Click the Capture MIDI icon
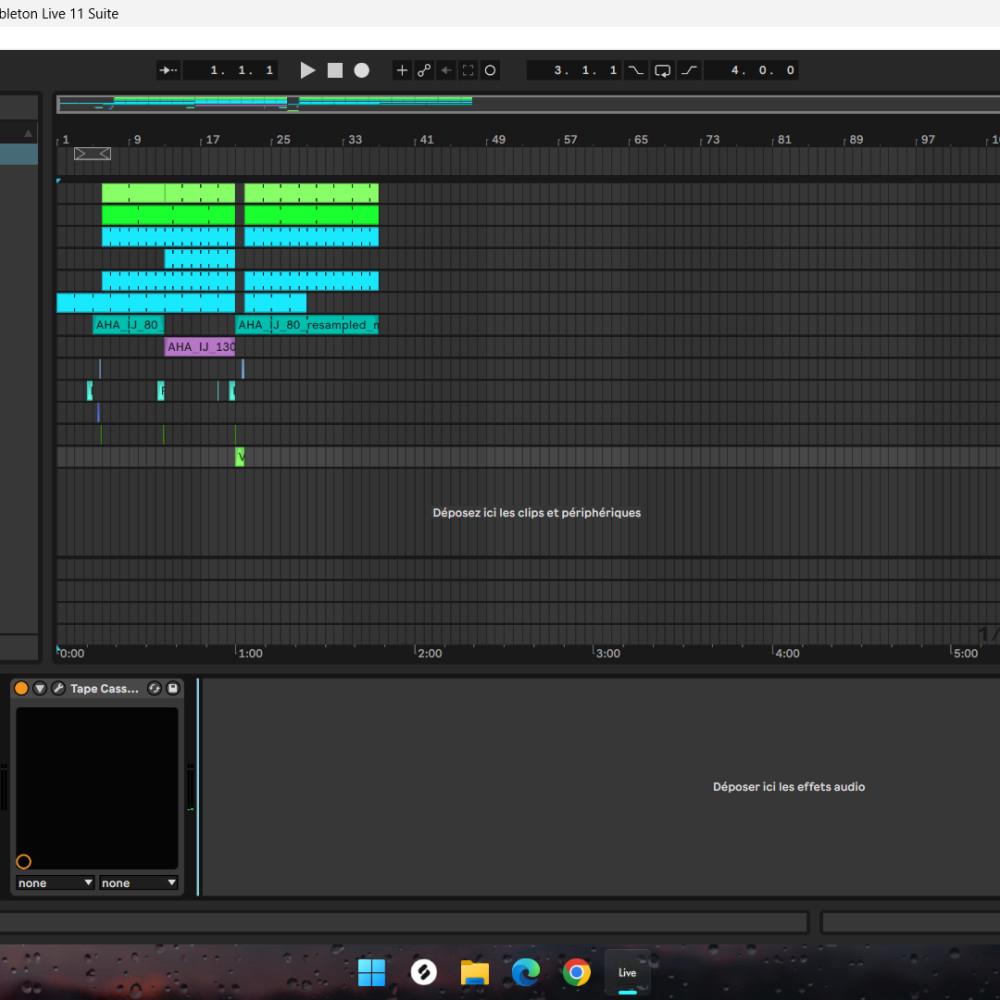This screenshot has height=1000, width=1000. click(468, 70)
